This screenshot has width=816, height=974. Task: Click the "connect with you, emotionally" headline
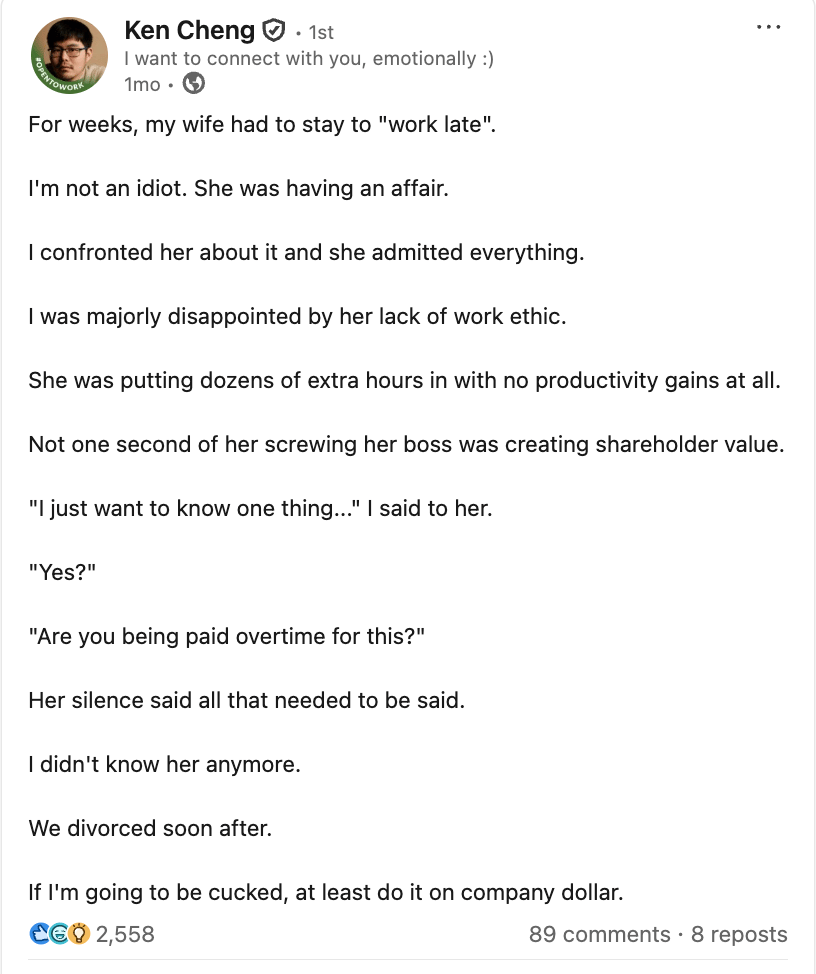click(x=309, y=59)
